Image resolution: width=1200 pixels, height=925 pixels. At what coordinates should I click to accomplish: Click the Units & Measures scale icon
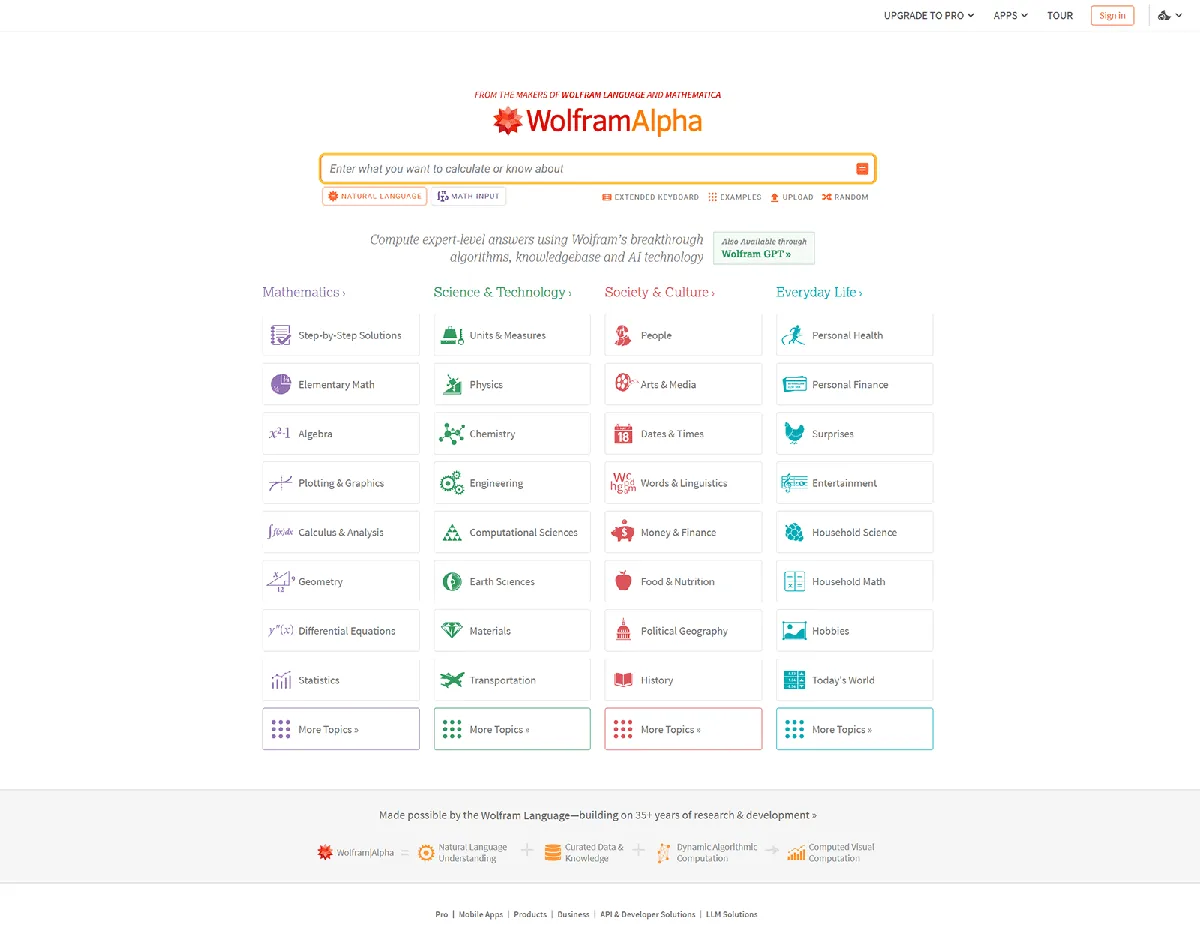(x=452, y=335)
